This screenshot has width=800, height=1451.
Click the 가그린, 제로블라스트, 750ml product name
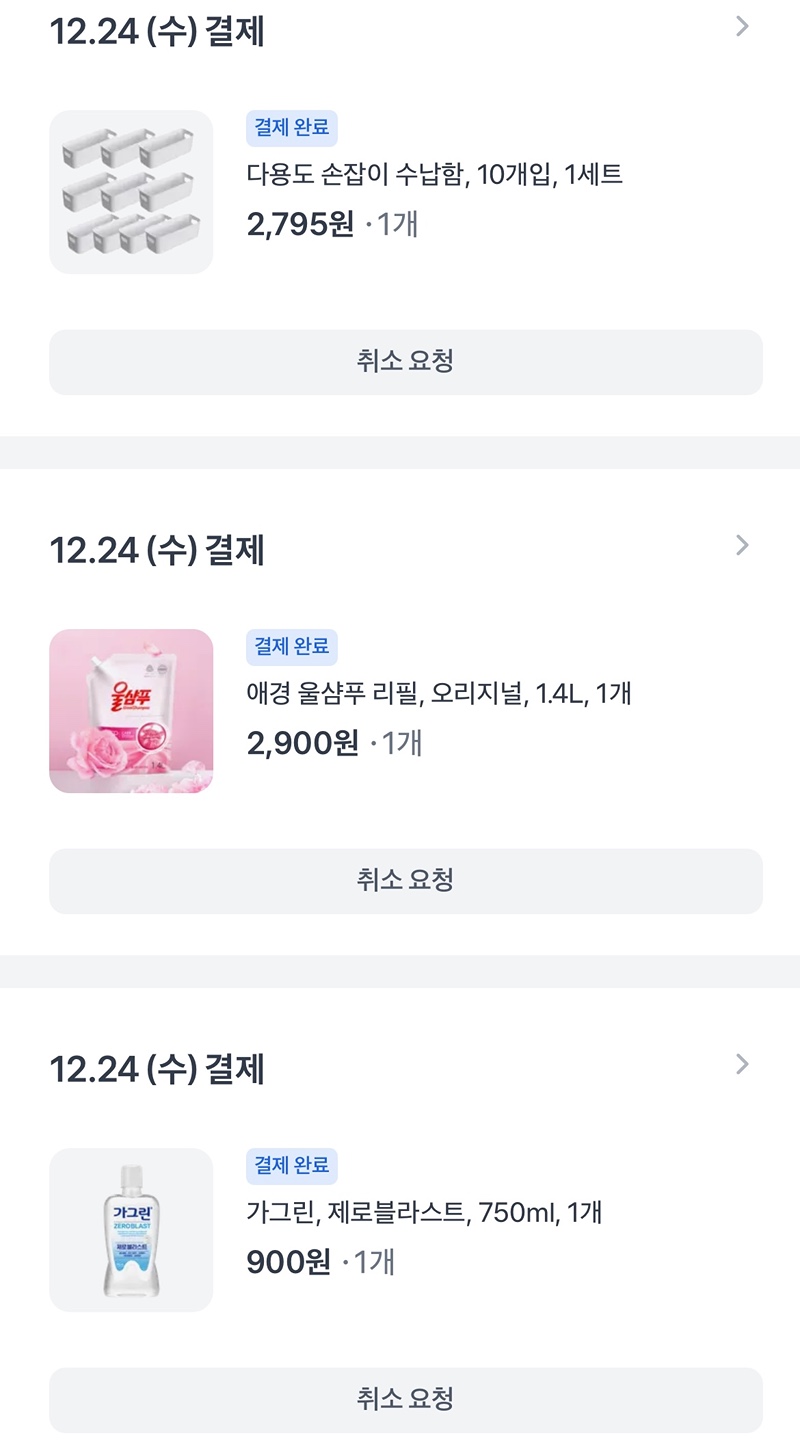click(x=424, y=1213)
